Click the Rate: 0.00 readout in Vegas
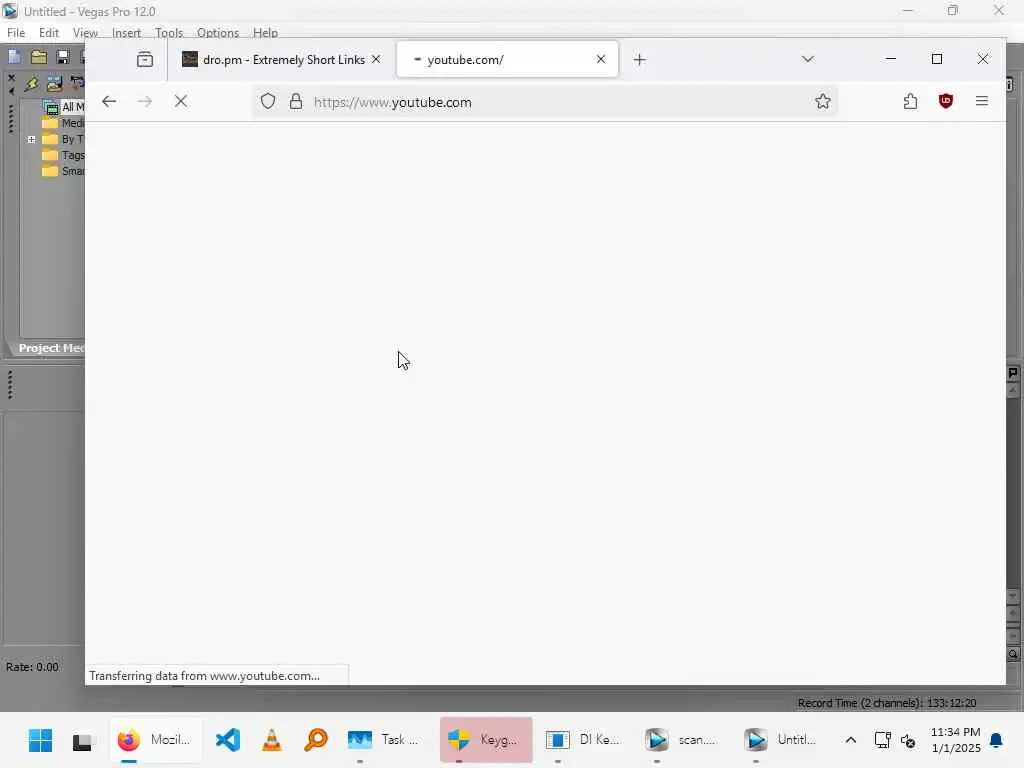Screen dimensions: 1024x768 pyautogui.click(x=32, y=667)
